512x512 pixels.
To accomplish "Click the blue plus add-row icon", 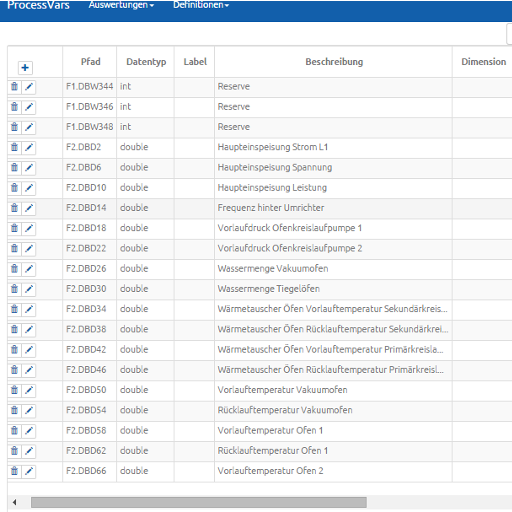I will pos(25,68).
